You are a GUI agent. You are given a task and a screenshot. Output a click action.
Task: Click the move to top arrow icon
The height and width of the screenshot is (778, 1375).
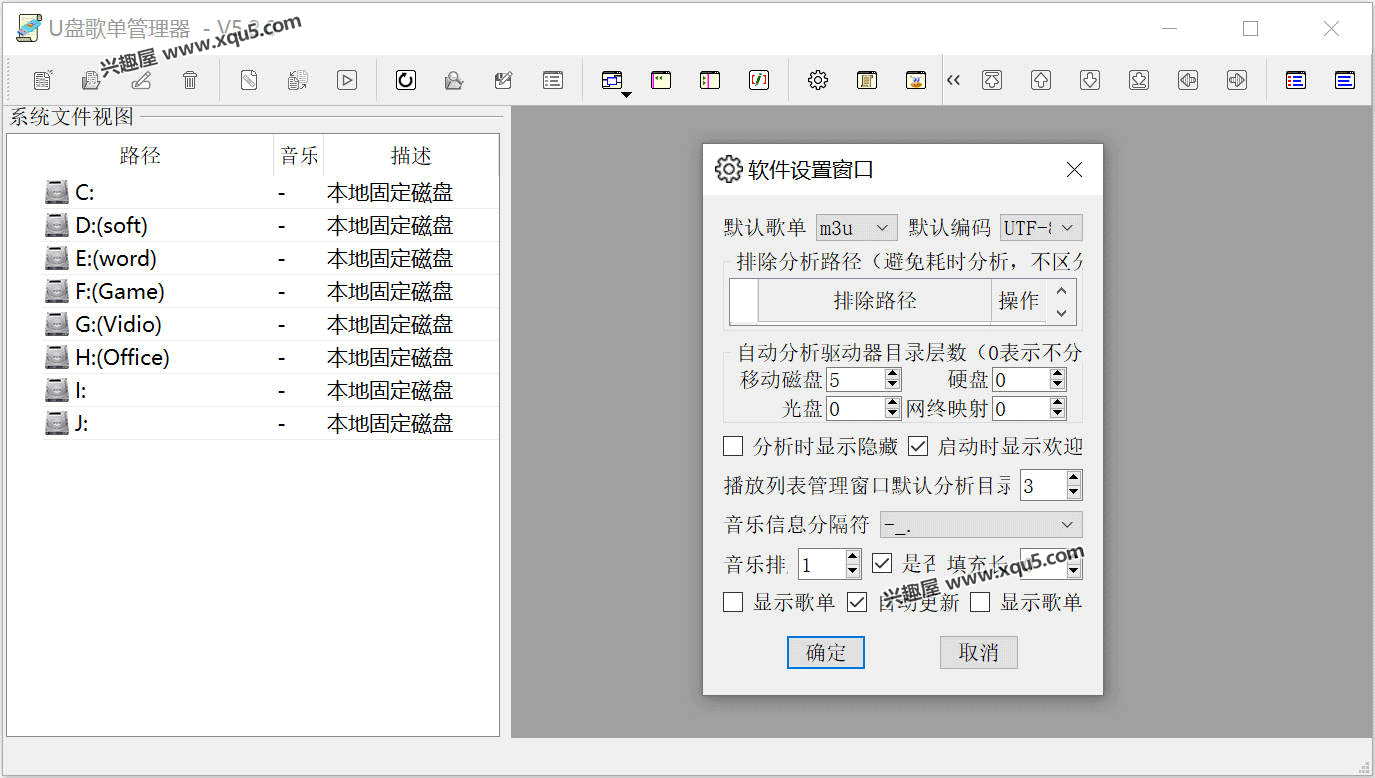point(992,81)
